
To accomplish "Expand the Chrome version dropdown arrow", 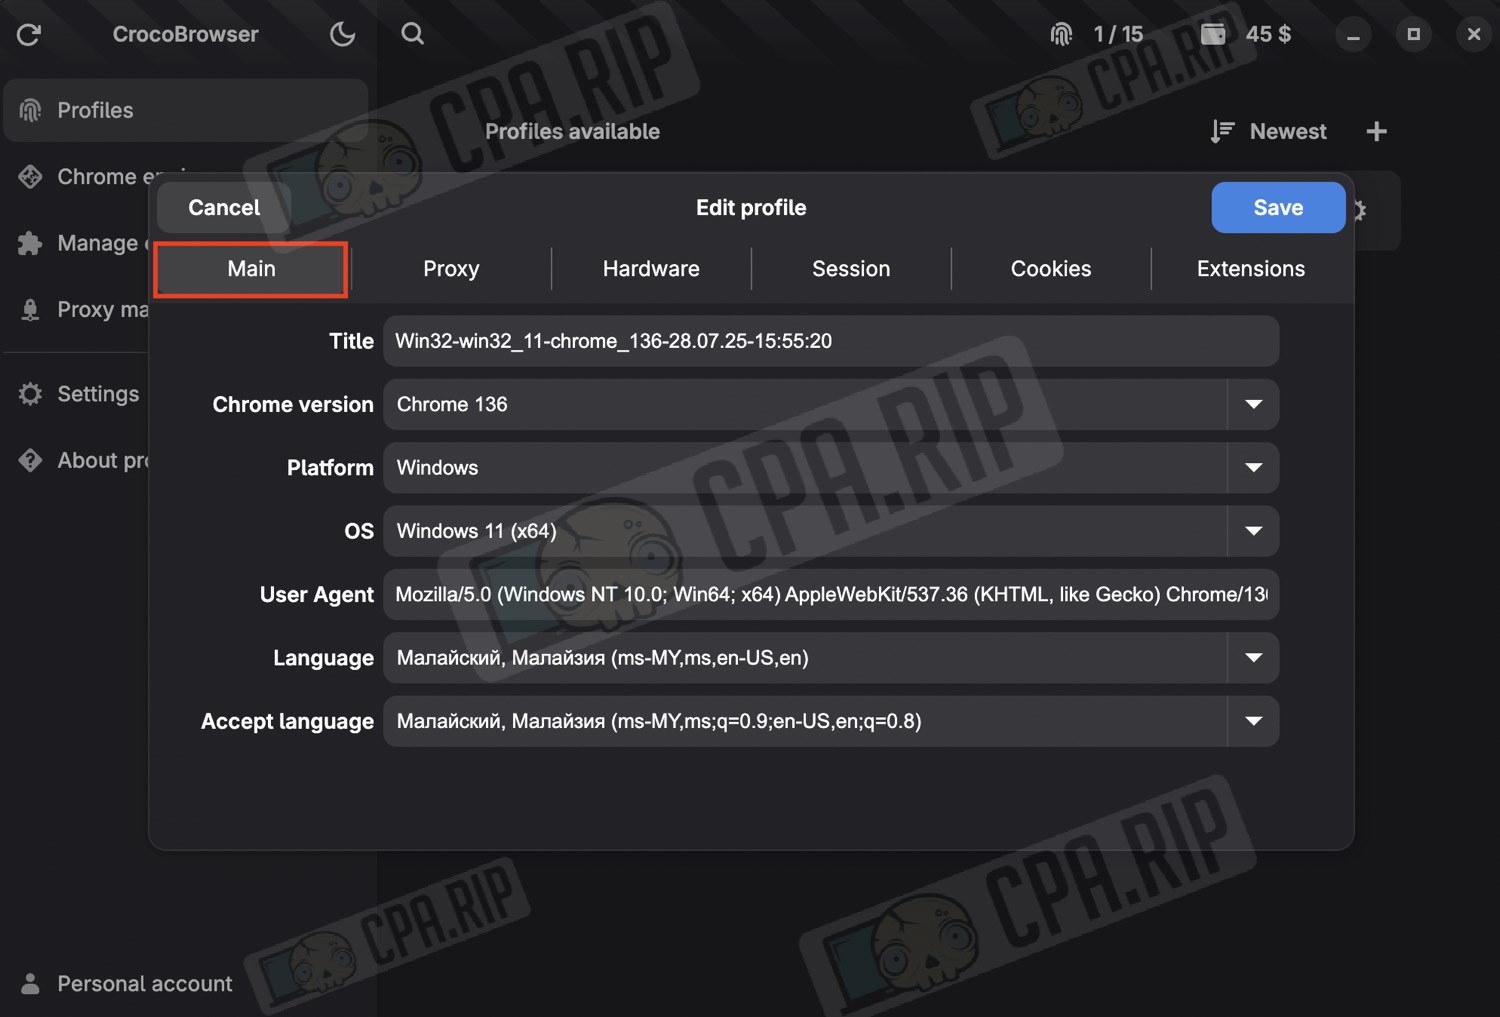I will pyautogui.click(x=1253, y=404).
